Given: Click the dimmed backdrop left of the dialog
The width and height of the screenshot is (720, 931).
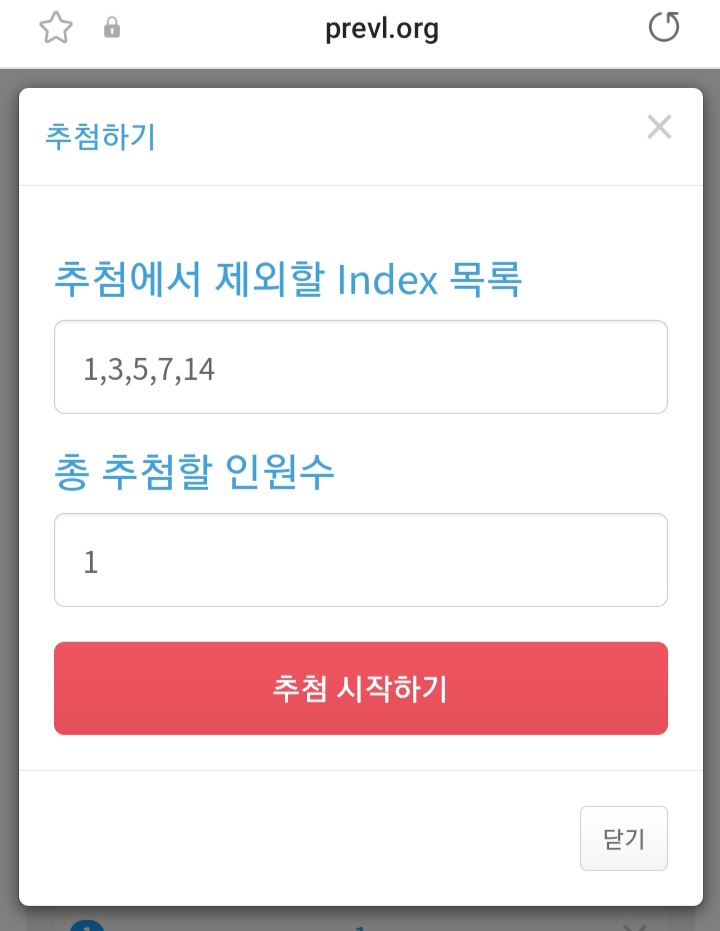Looking at the screenshot, I should click(x=9, y=475).
